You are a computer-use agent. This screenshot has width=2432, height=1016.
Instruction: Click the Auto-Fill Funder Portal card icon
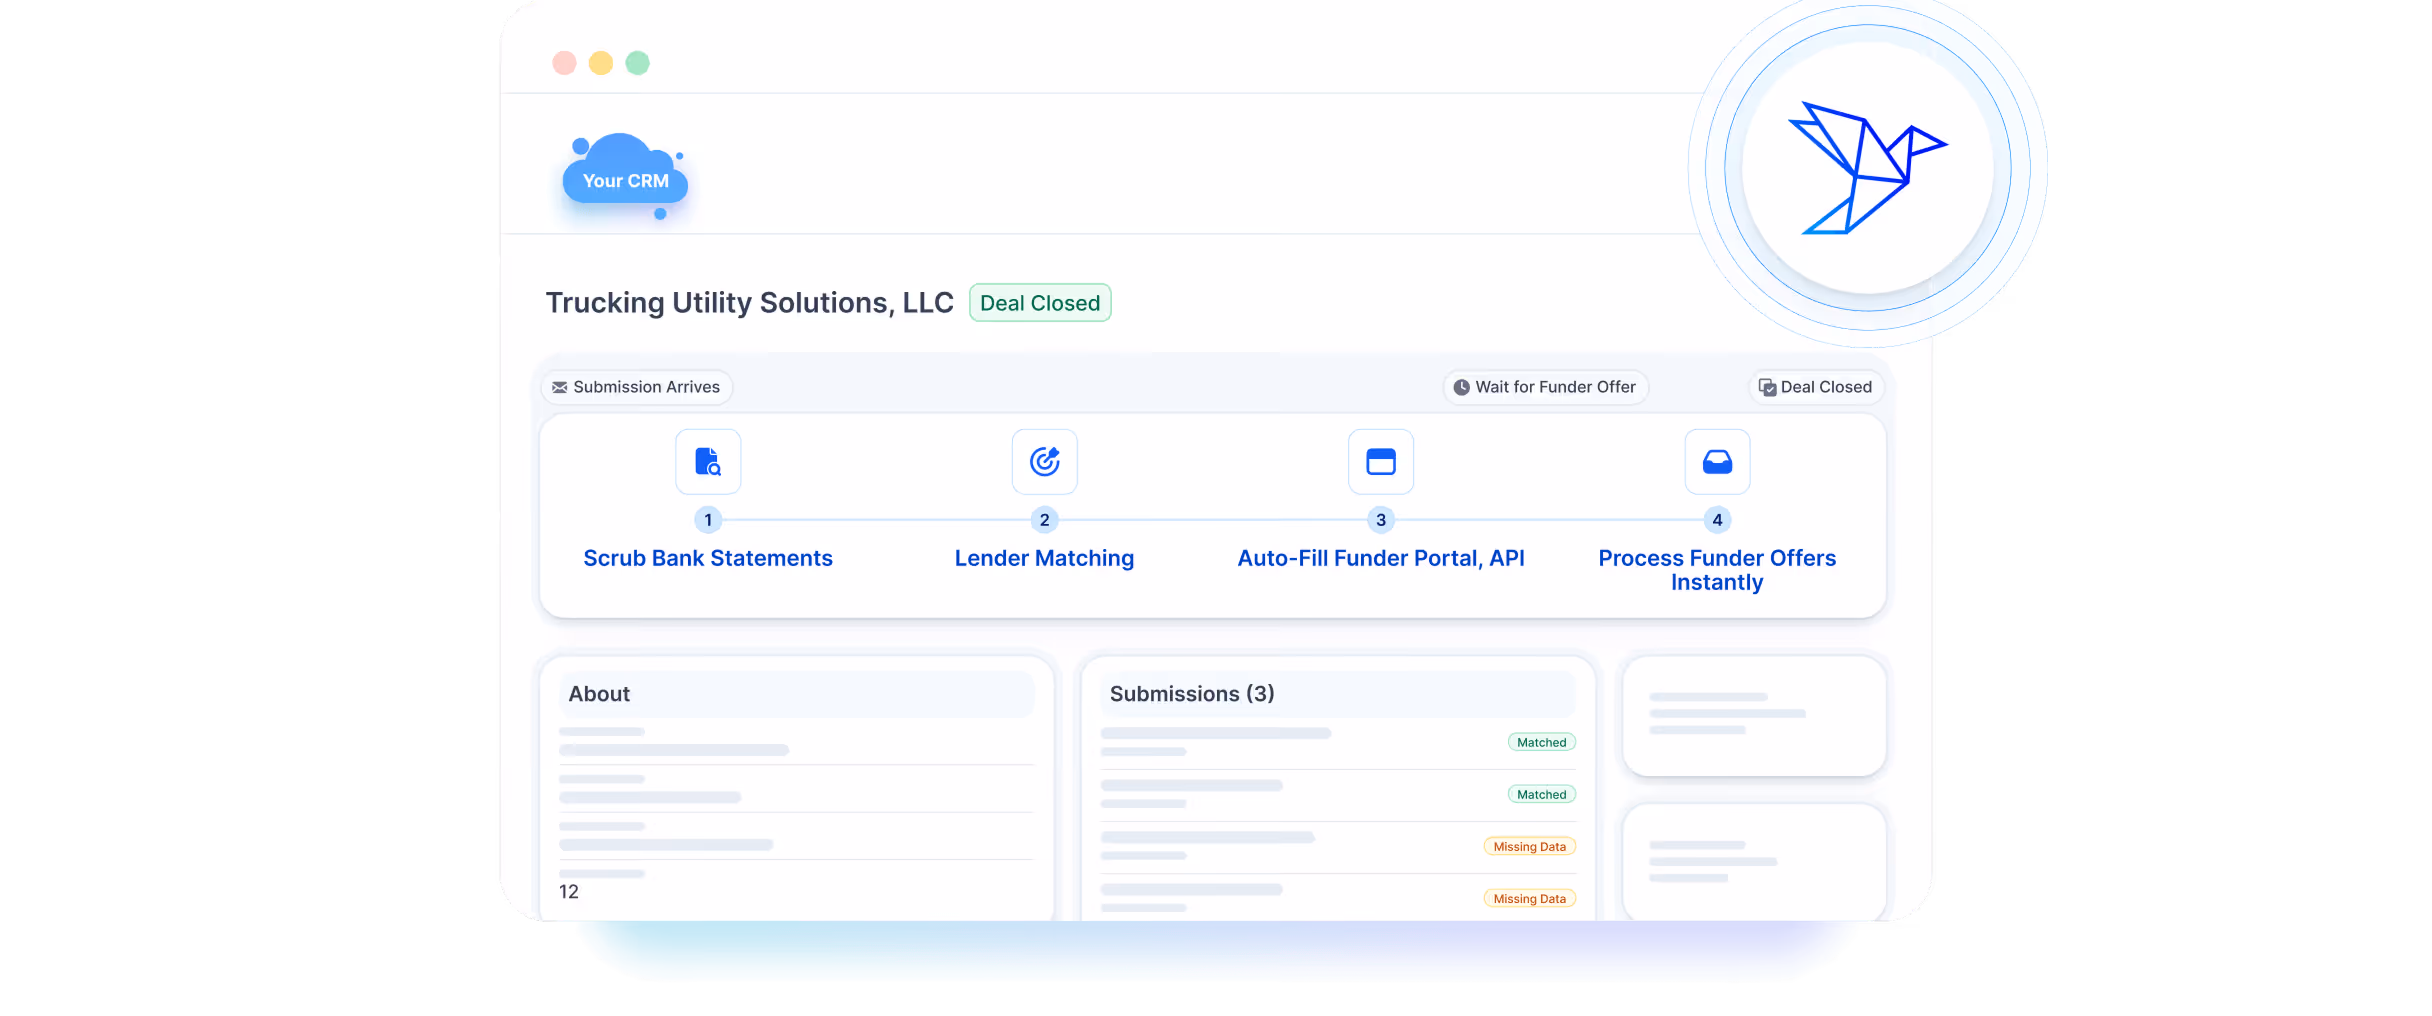point(1381,461)
